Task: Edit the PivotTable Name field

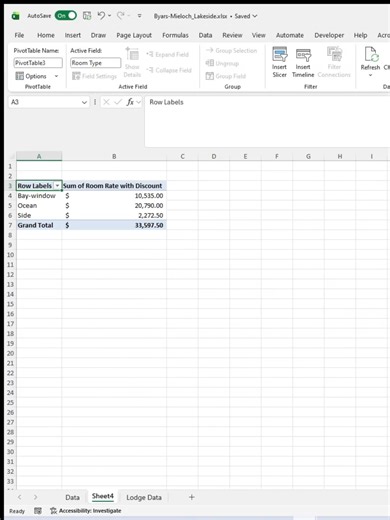Action: click(x=38, y=63)
